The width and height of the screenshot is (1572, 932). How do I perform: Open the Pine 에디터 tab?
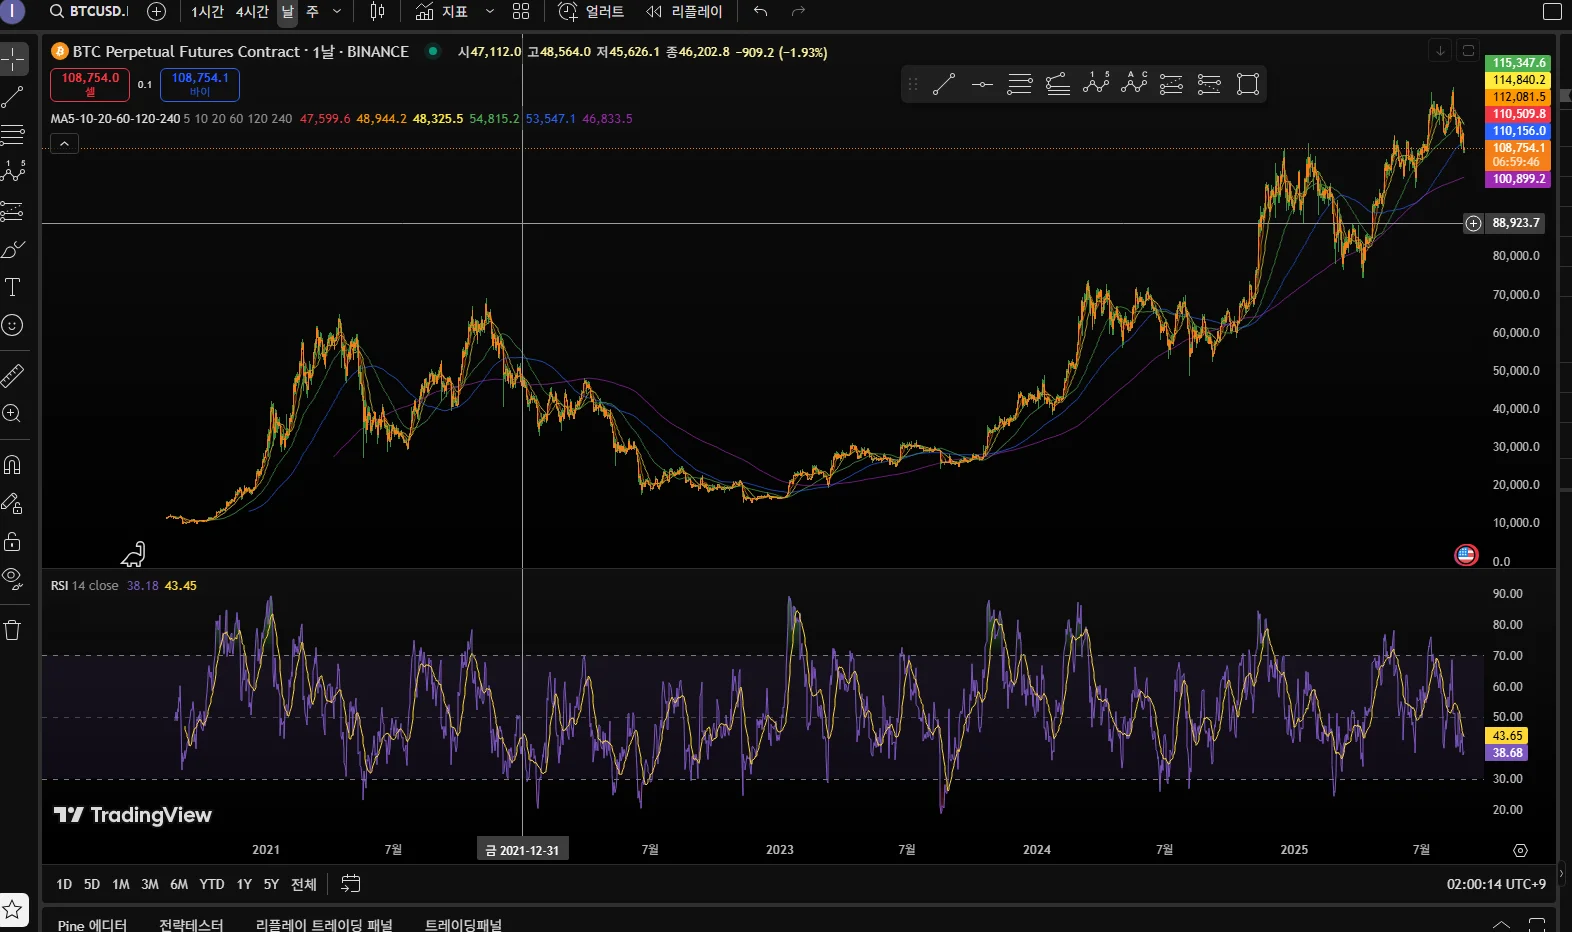tap(92, 925)
